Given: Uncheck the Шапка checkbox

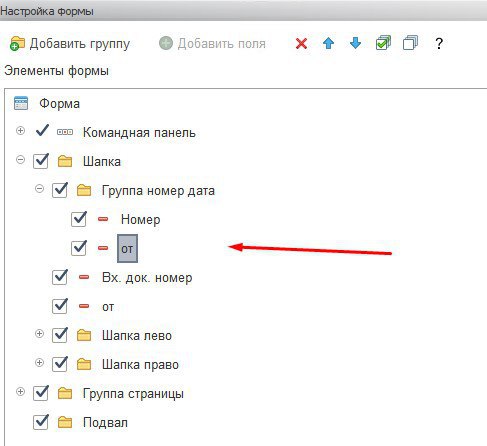Looking at the screenshot, I should 41,161.
